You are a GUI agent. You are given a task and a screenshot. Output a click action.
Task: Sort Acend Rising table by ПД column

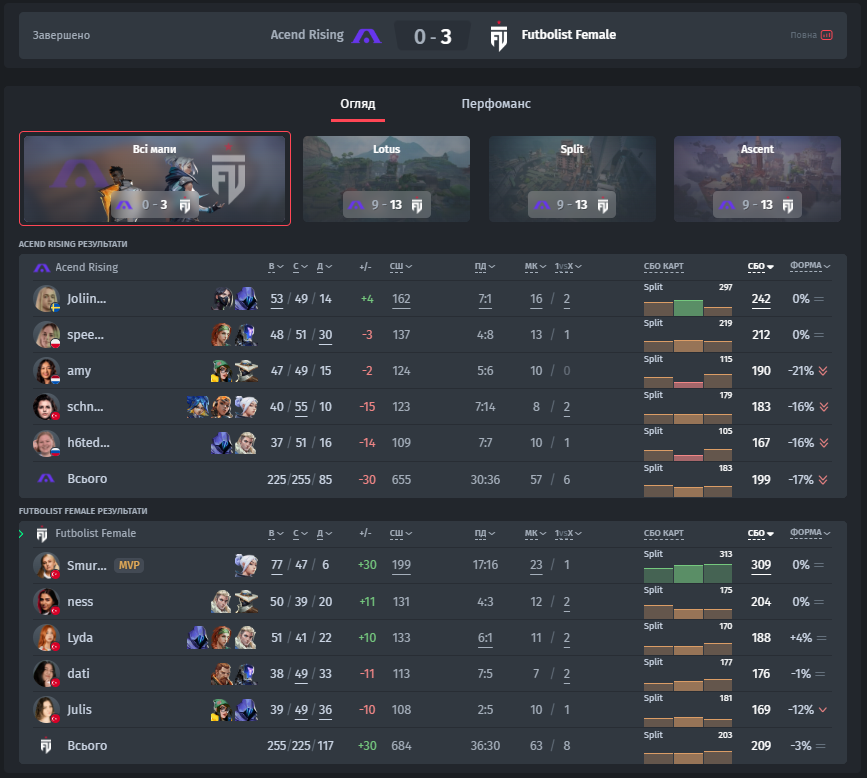[x=485, y=267]
